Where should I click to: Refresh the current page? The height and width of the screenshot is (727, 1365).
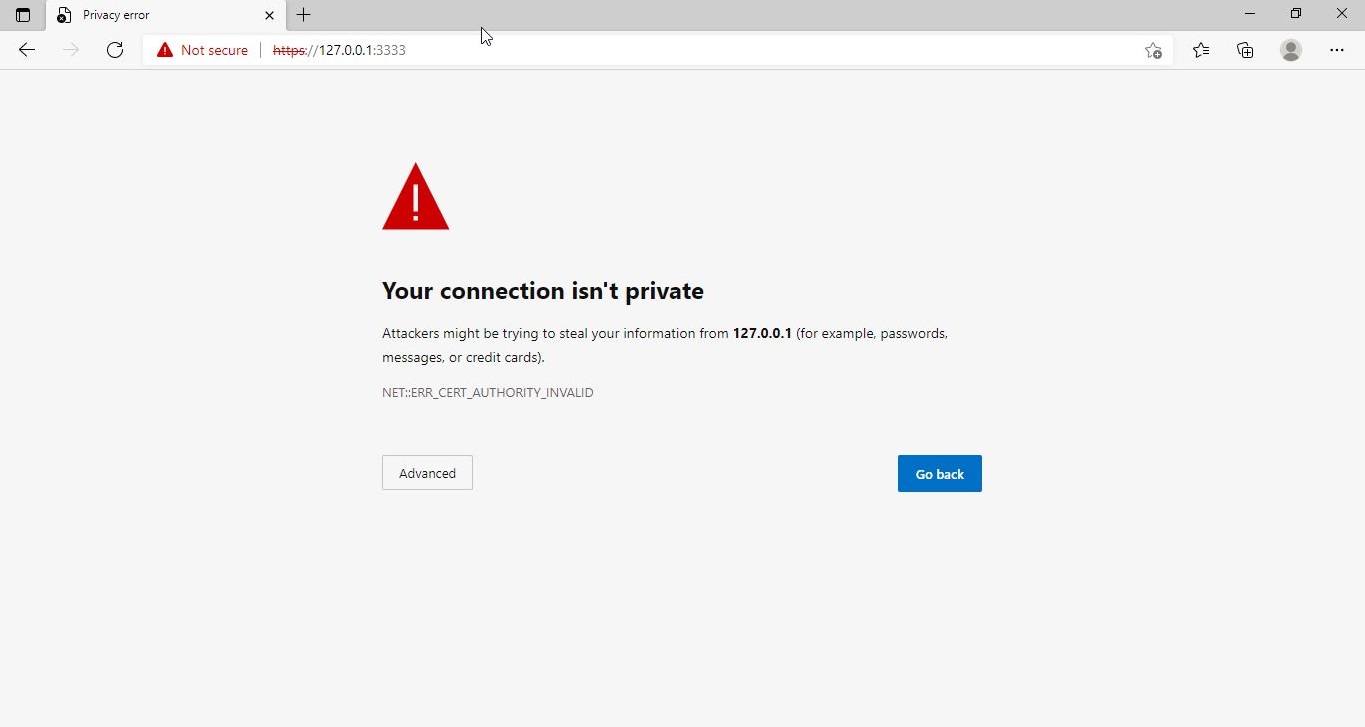click(x=115, y=50)
